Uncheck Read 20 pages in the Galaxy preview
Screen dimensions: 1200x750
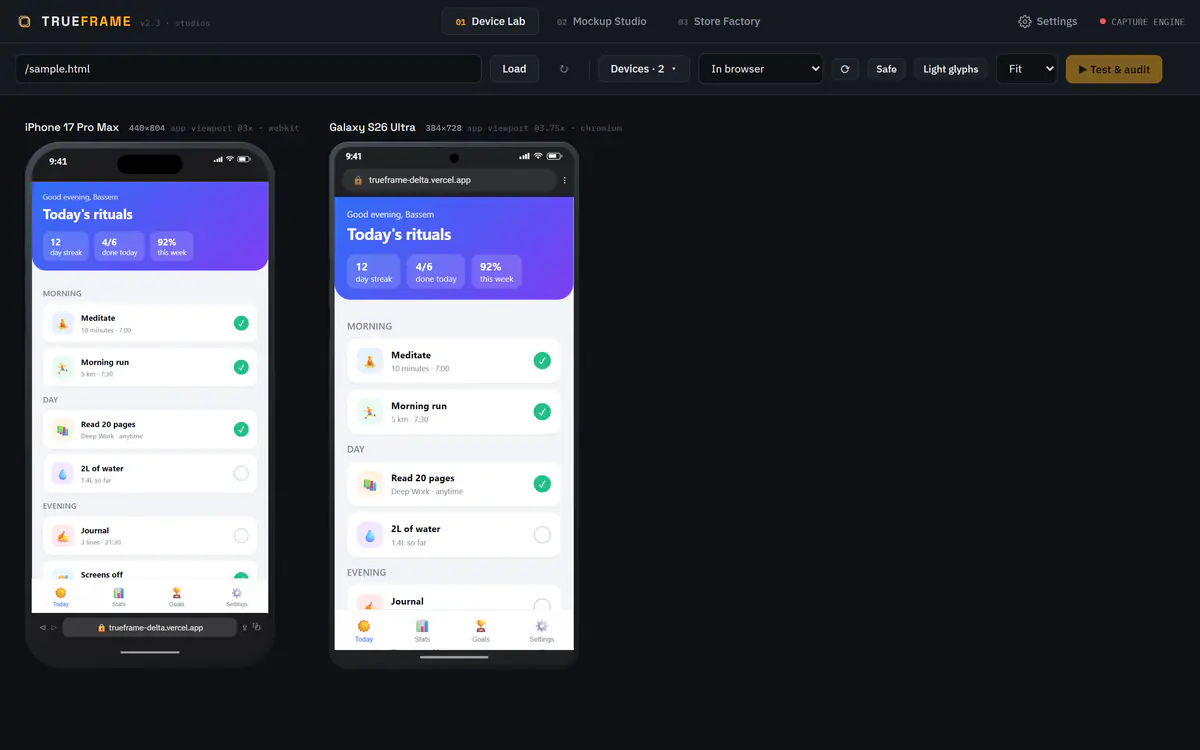(x=542, y=484)
